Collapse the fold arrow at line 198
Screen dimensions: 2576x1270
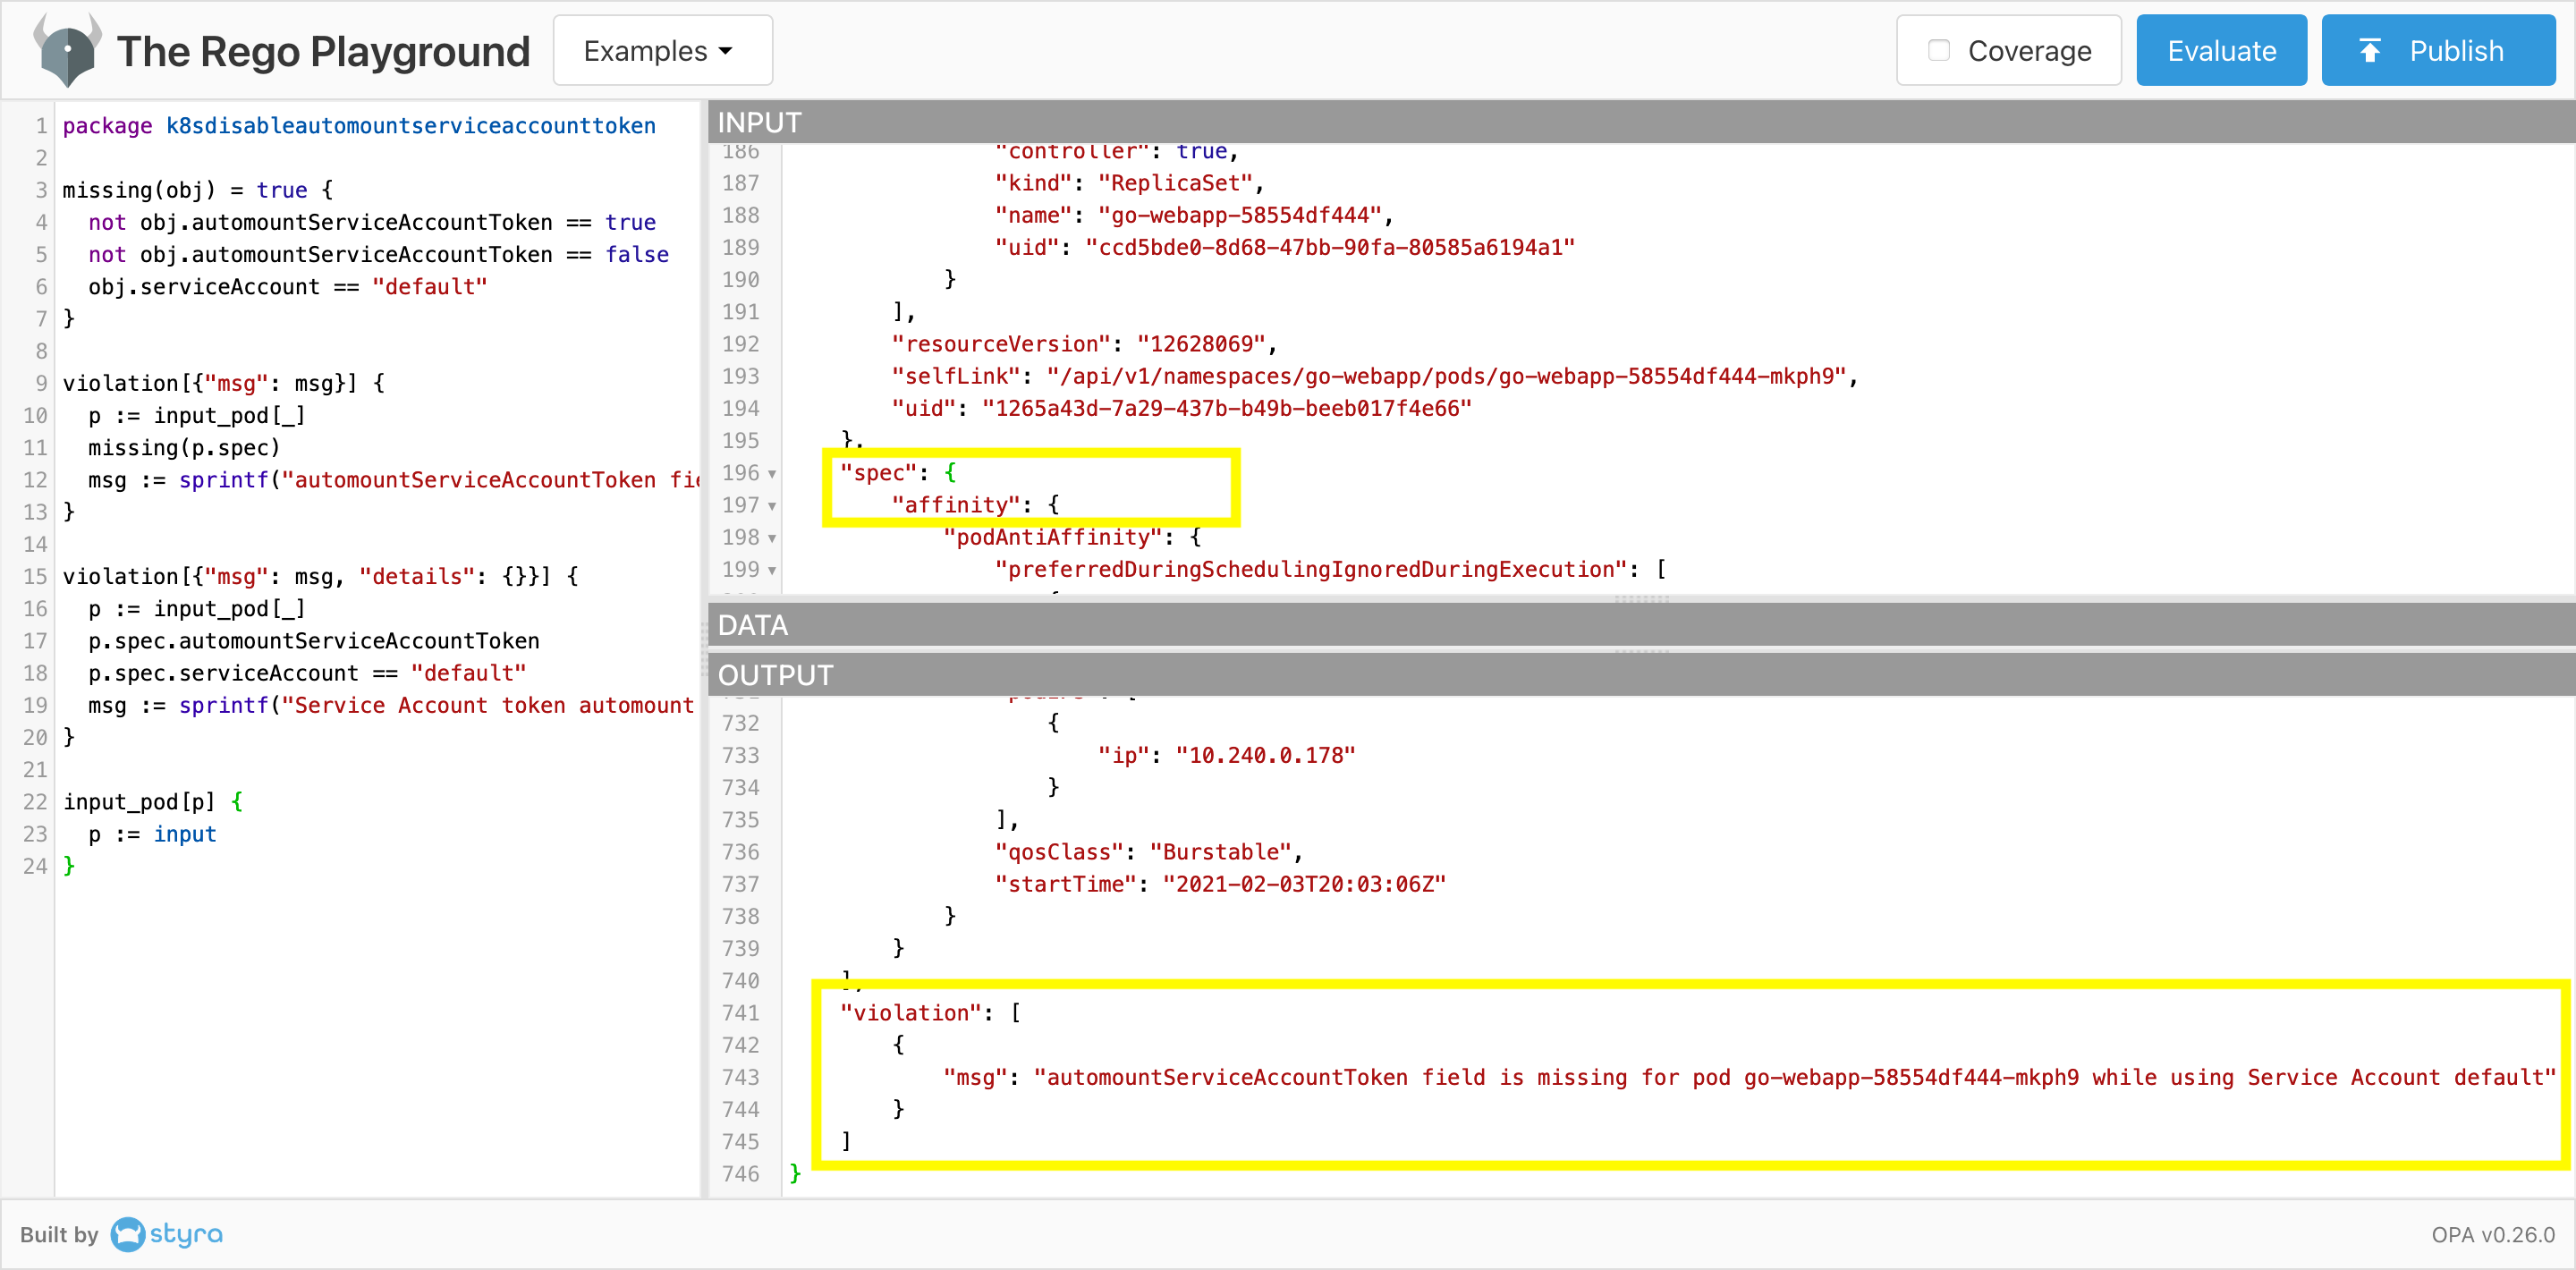click(772, 538)
